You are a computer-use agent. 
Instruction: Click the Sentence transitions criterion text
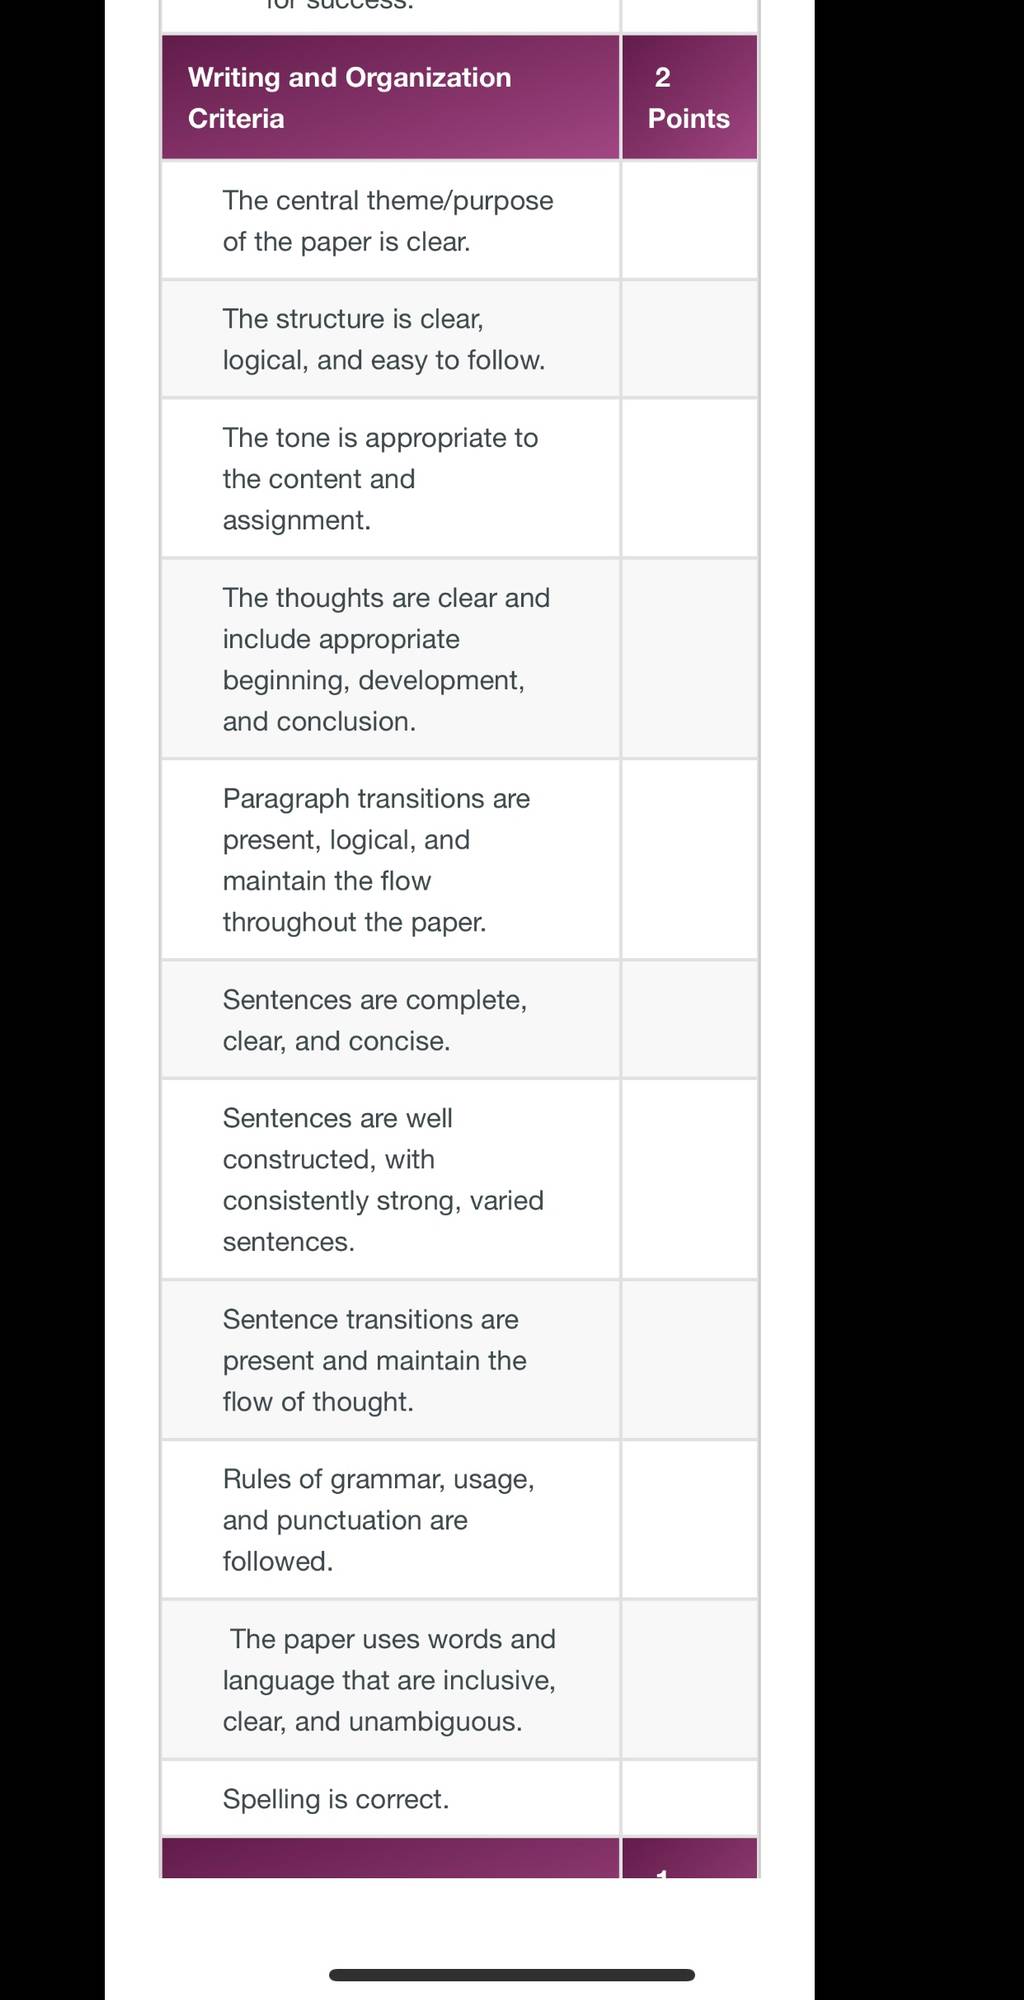[374, 1360]
